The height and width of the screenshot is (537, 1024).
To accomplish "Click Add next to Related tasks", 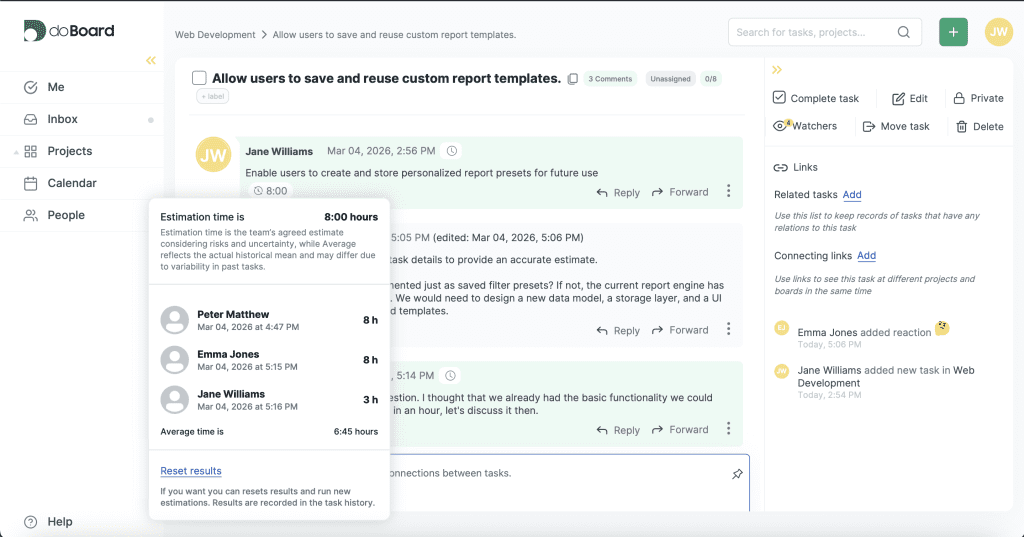I will pyautogui.click(x=852, y=195).
